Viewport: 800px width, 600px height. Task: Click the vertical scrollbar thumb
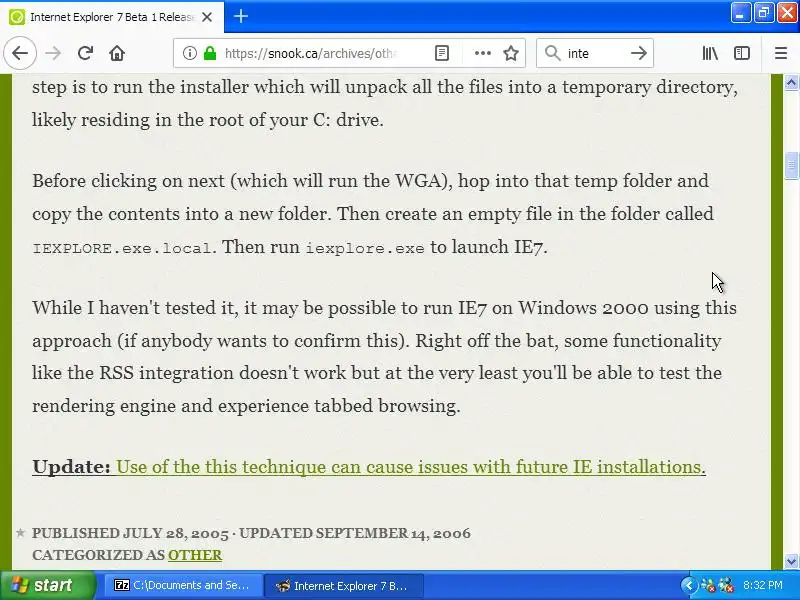791,165
